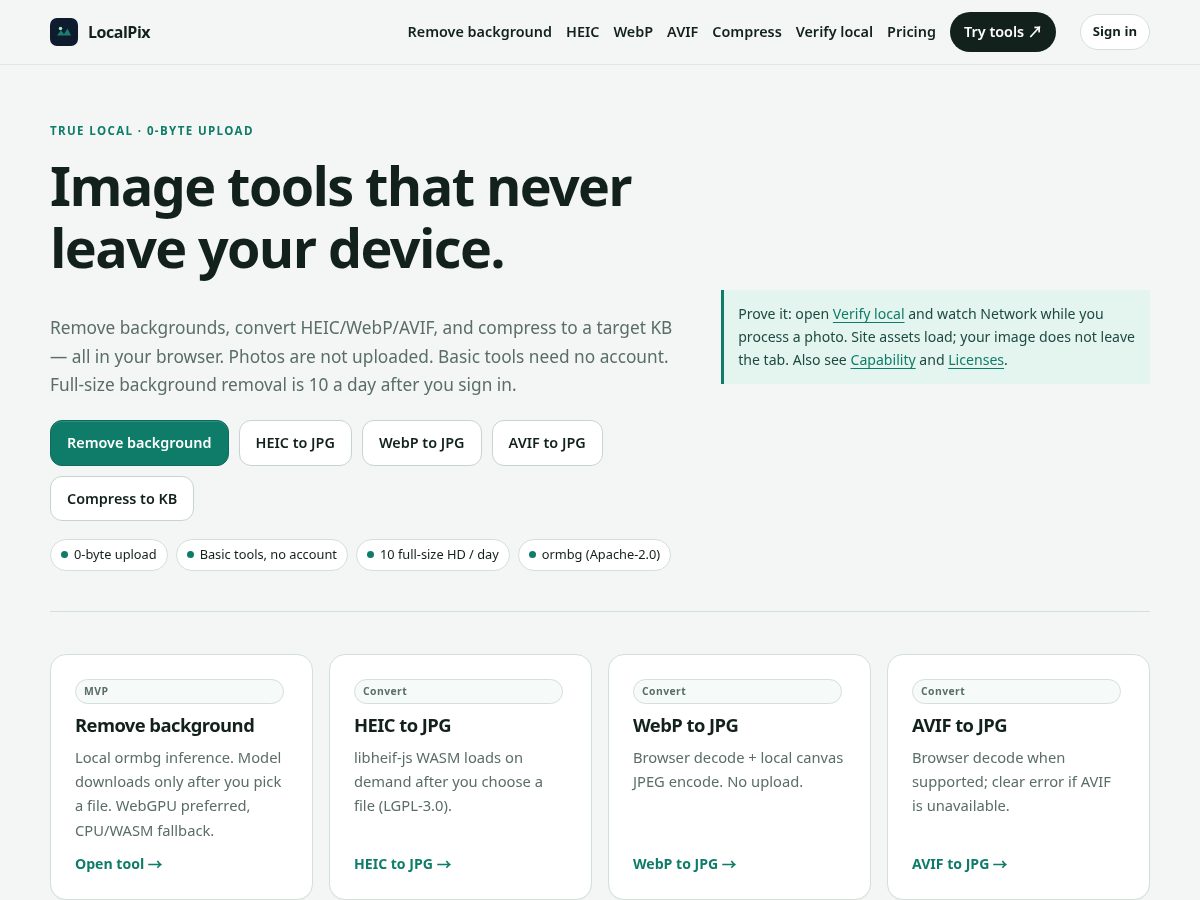The height and width of the screenshot is (900, 1200).
Task: Click the green Remove background button
Action: tap(139, 443)
